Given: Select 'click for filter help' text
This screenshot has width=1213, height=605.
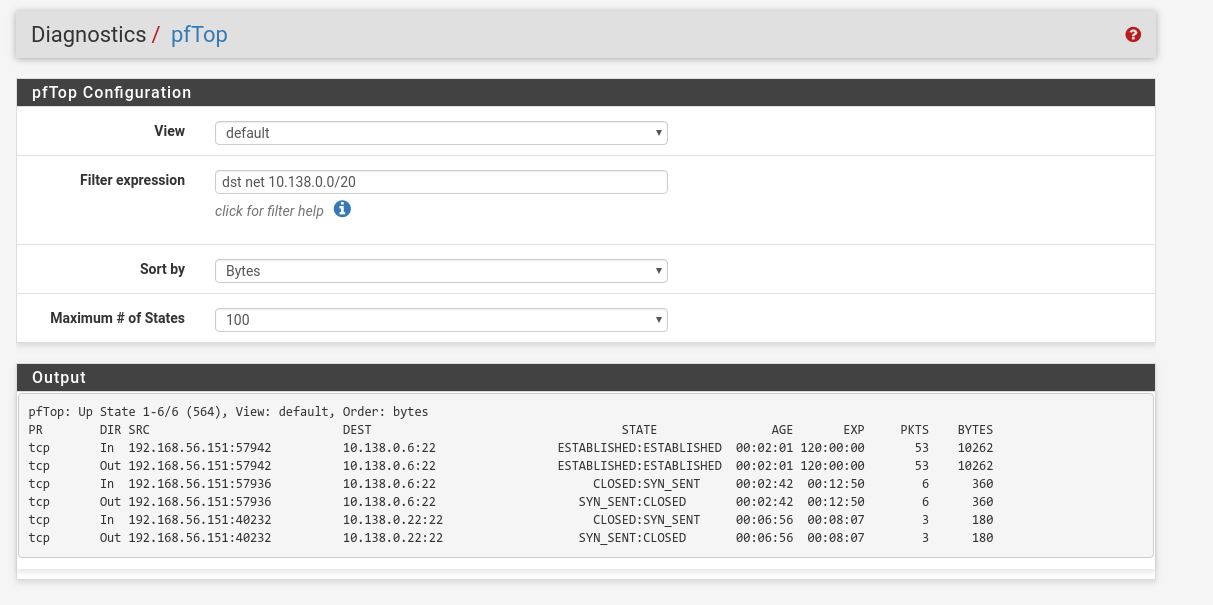Looking at the screenshot, I should pyautogui.click(x=269, y=211).
